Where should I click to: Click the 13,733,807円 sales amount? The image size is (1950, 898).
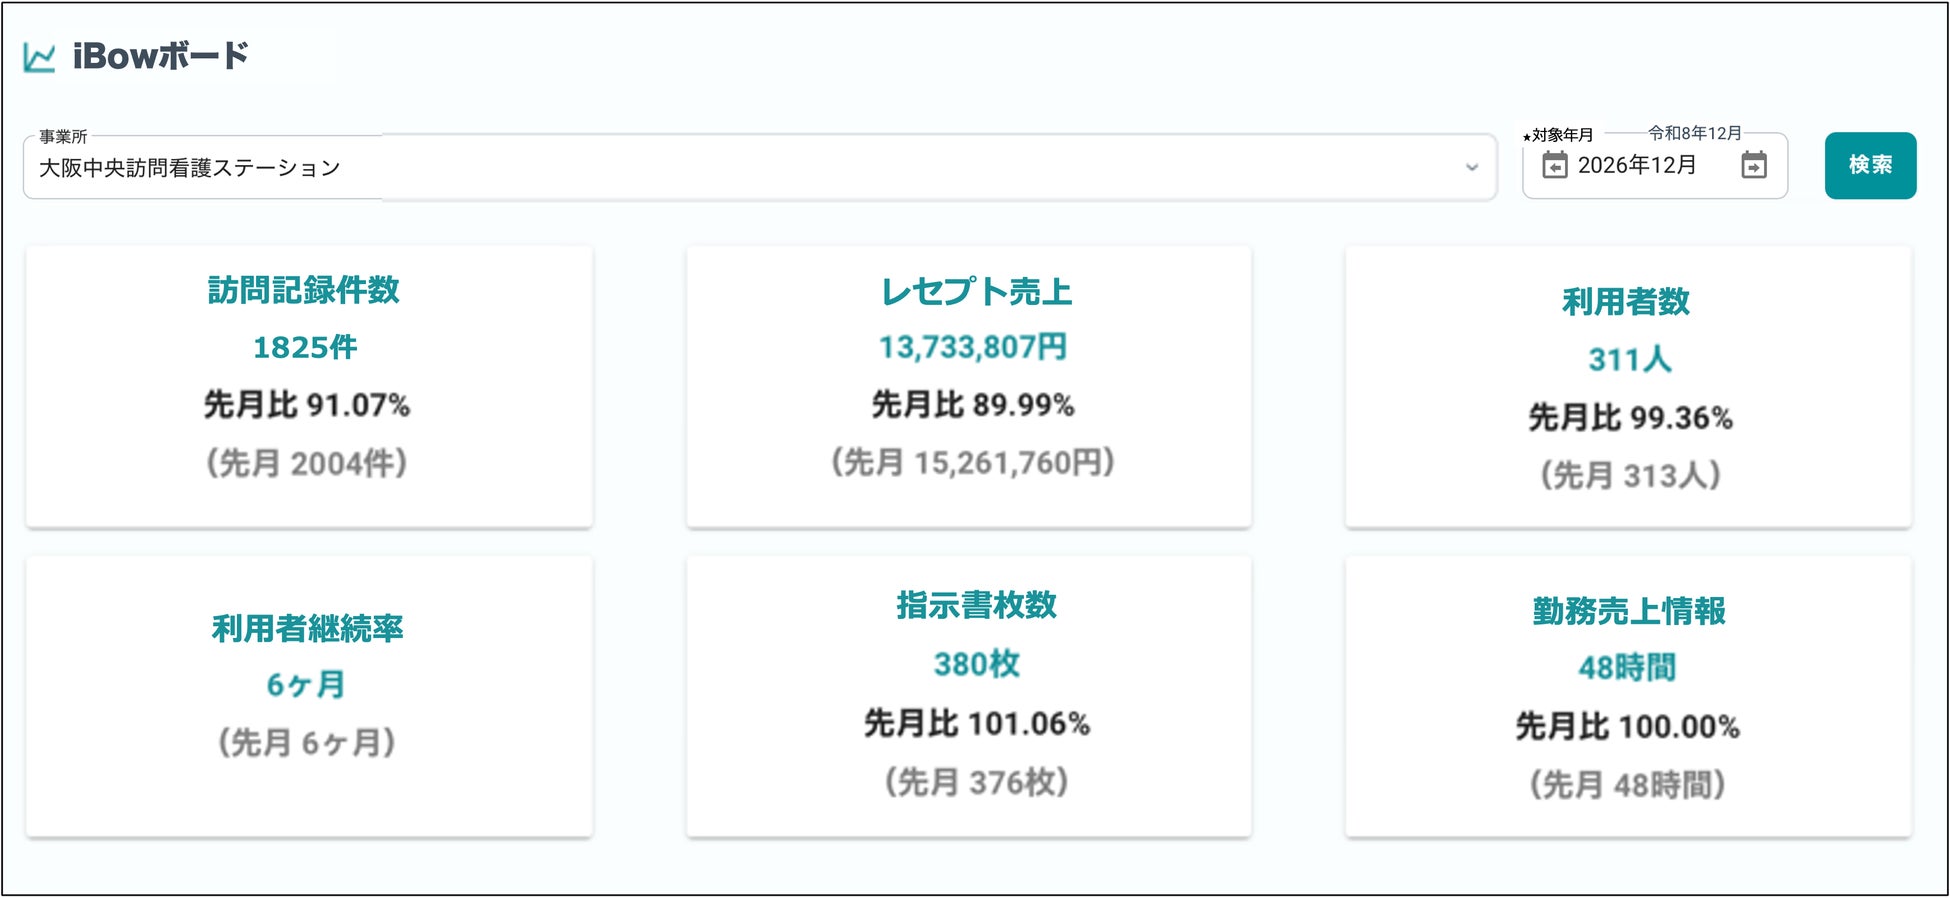[973, 347]
